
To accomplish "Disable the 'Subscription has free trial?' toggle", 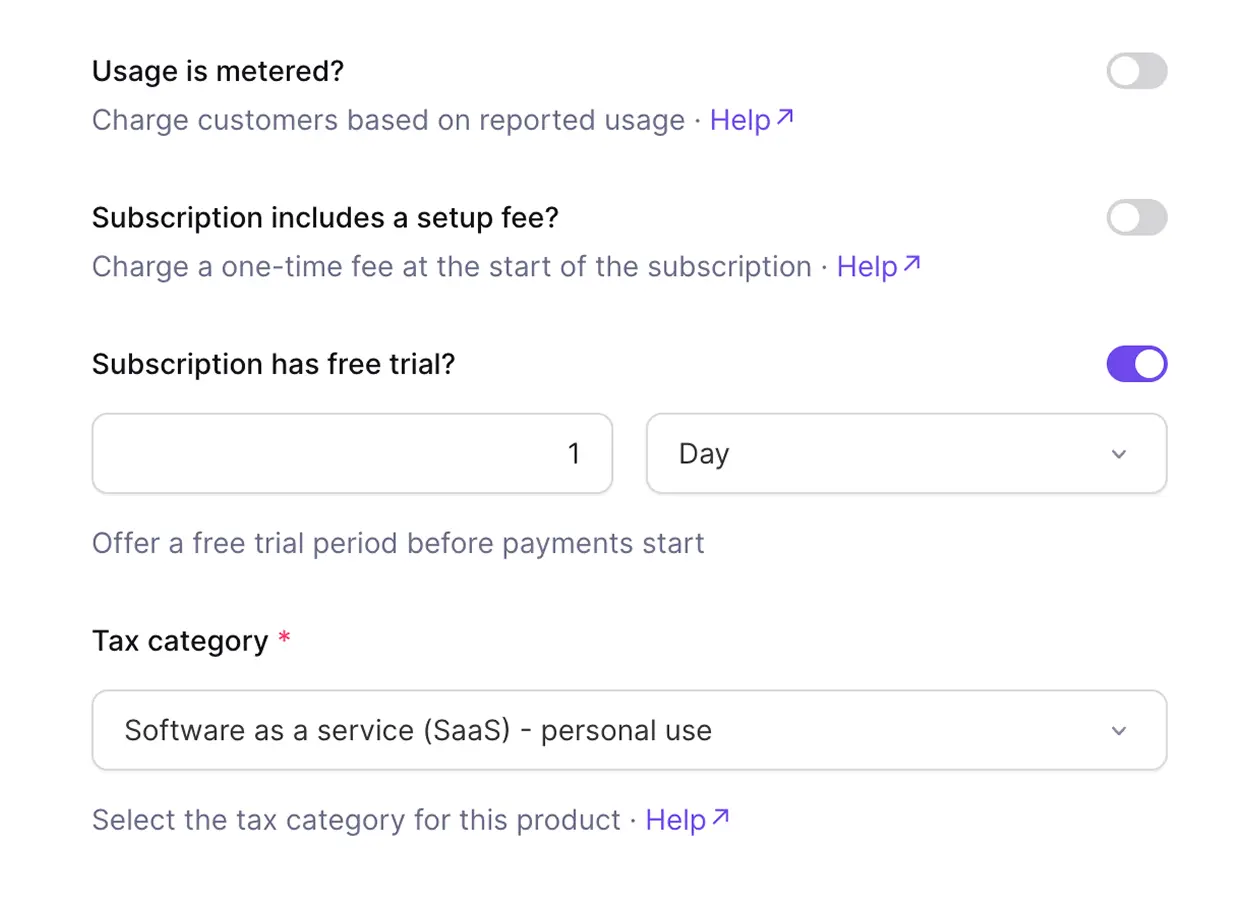I will point(1137,364).
